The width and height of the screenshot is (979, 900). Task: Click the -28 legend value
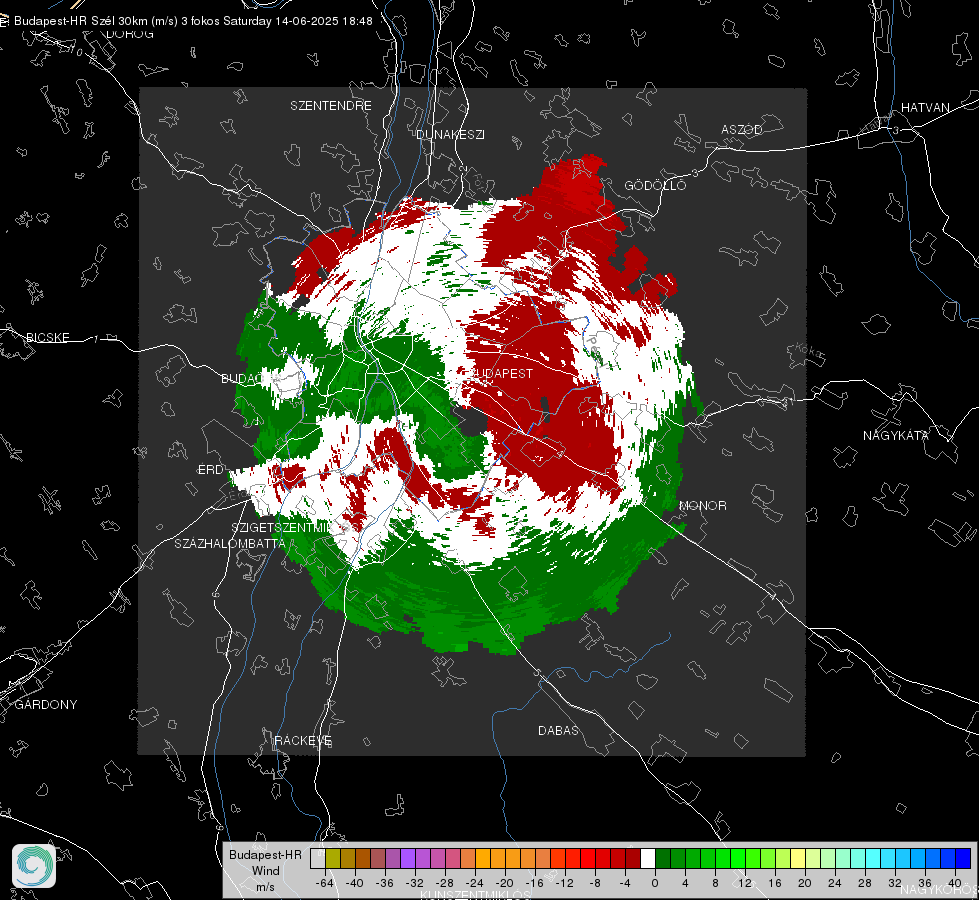click(x=445, y=883)
